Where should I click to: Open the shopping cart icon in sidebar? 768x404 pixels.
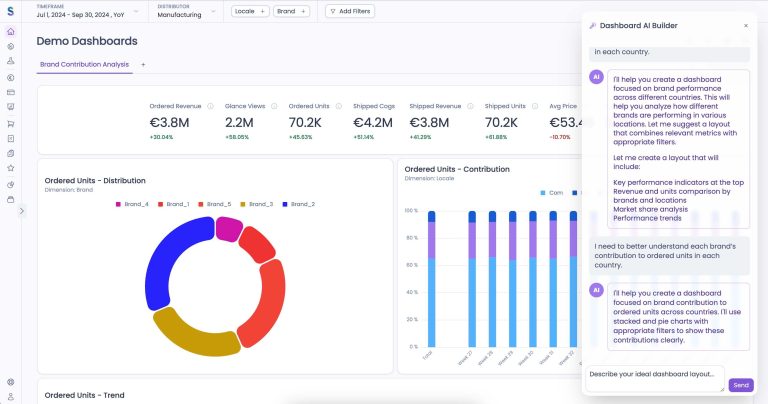coord(10,123)
